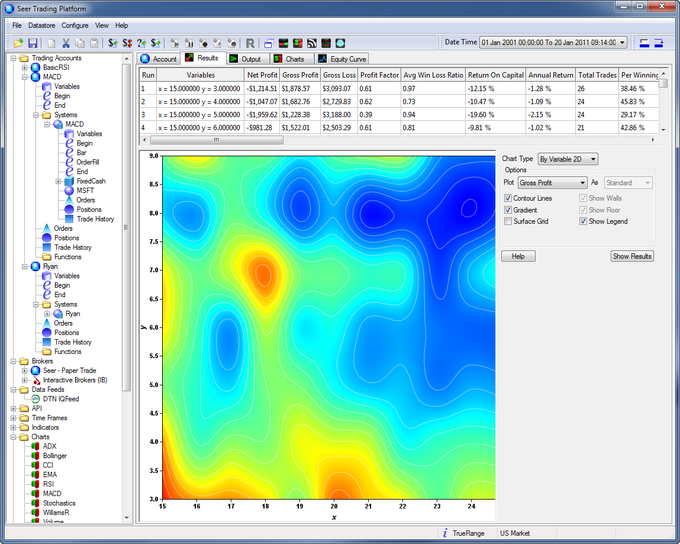Select the MSFT item in tree
The height and width of the screenshot is (544, 680).
[83, 190]
